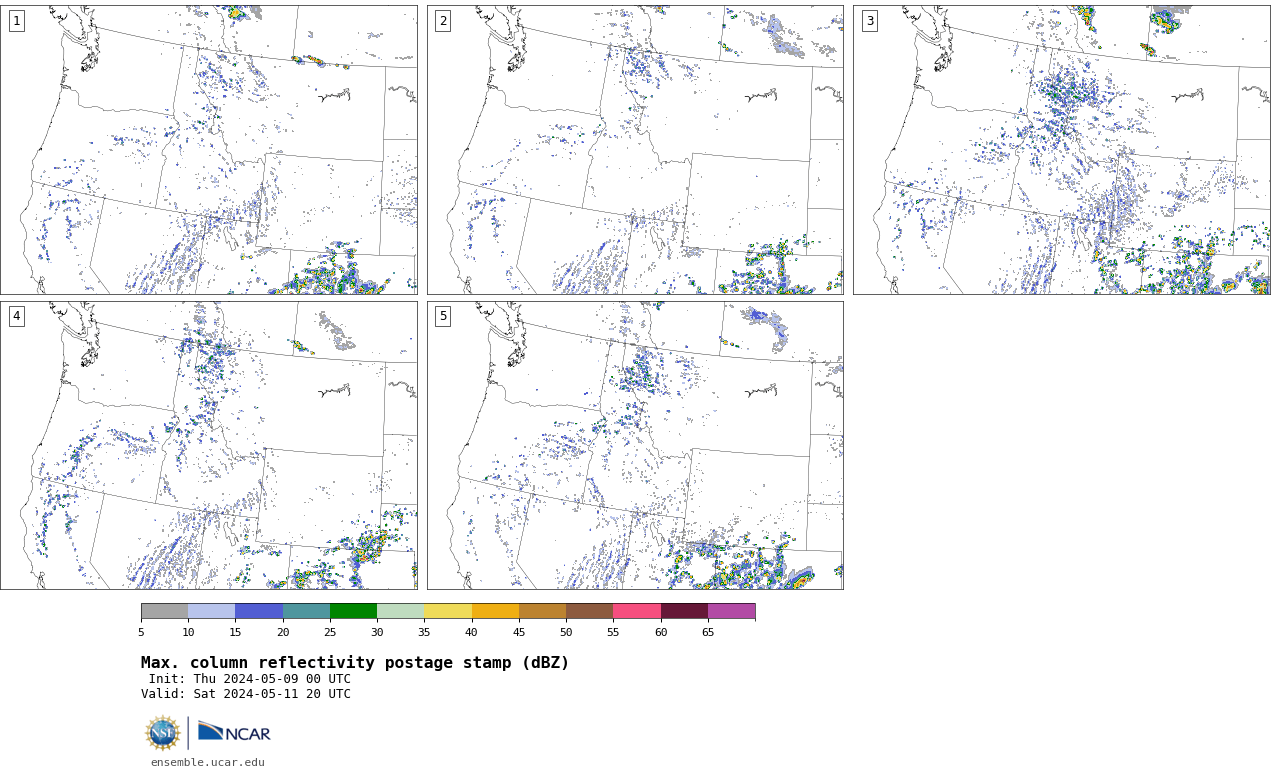Click the light lavender 10-15 dBZ swatch
1280x773 pixels.
(x=212, y=611)
